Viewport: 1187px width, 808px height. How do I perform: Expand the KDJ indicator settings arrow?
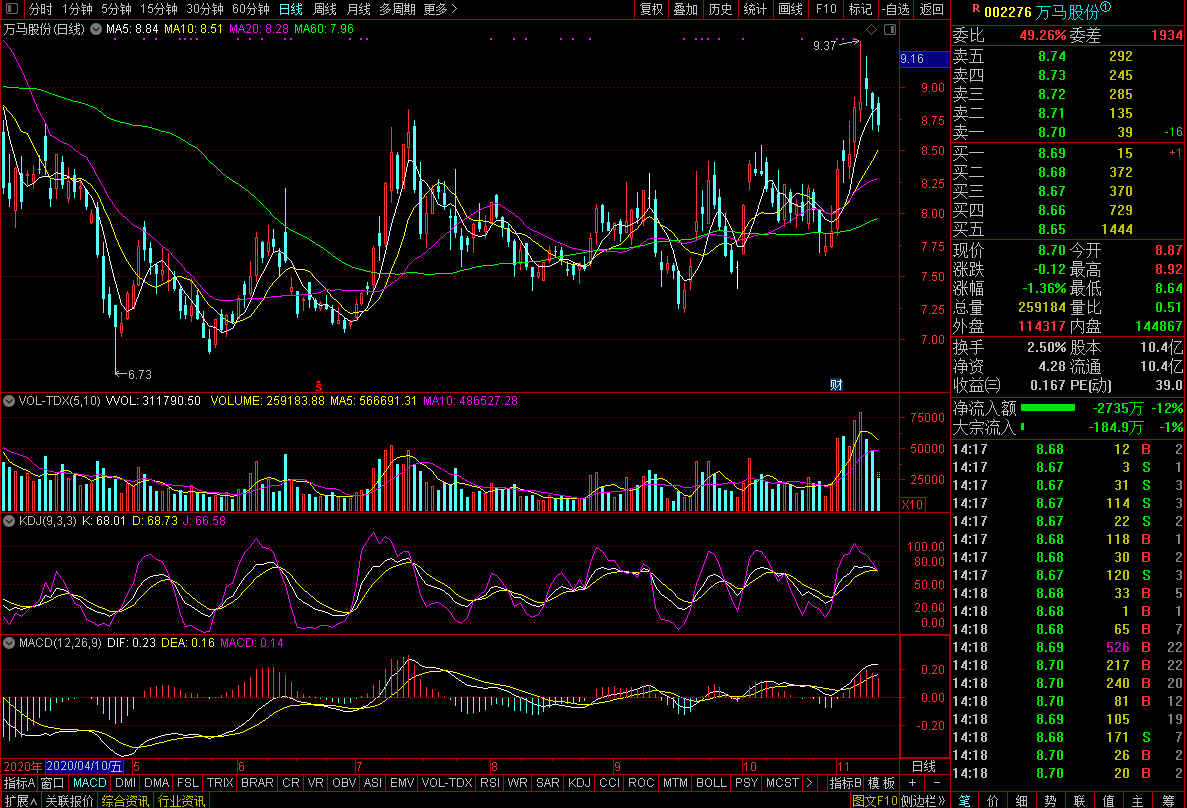tap(9, 521)
